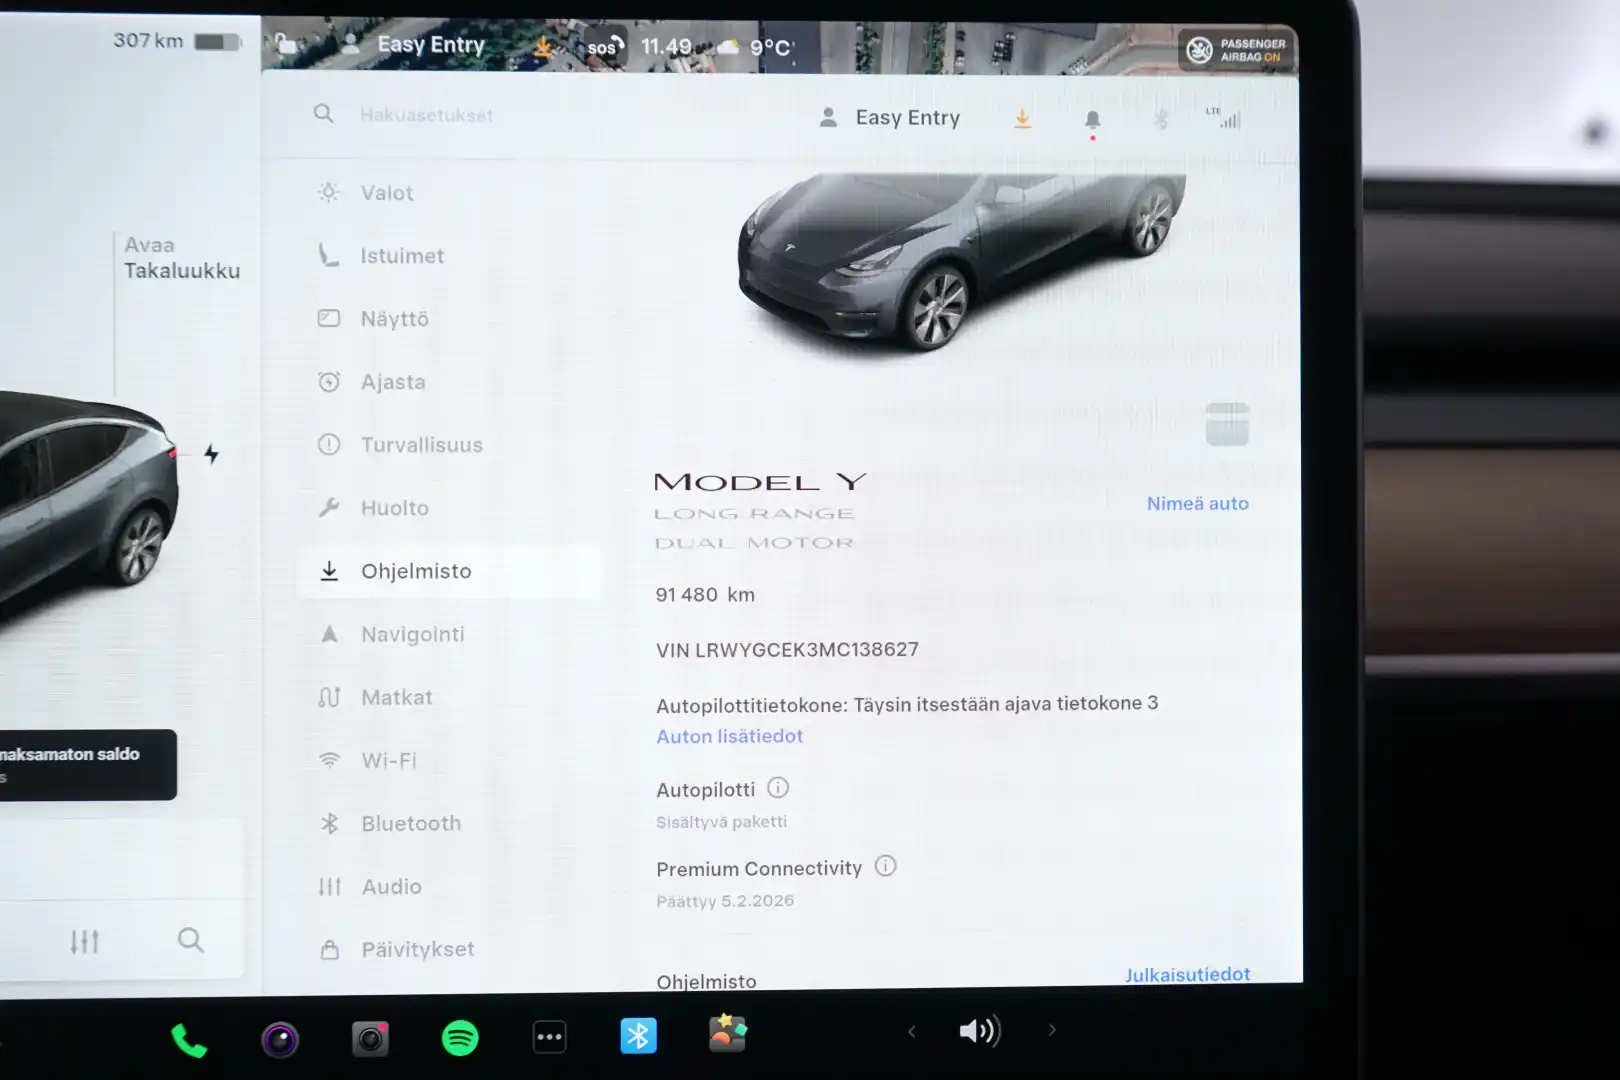This screenshot has height=1080, width=1620.
Task: Select the Ohjelmisto software menu item
Action: (450, 571)
